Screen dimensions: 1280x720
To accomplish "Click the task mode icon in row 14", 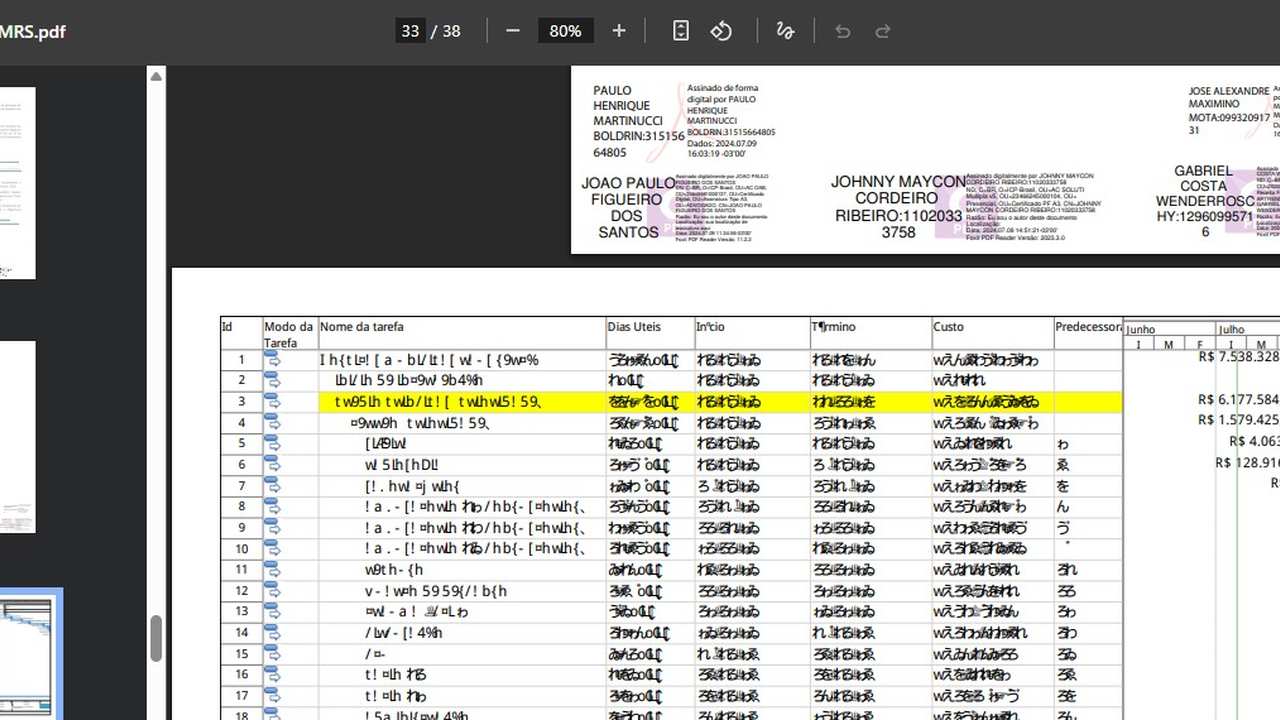I will [273, 632].
